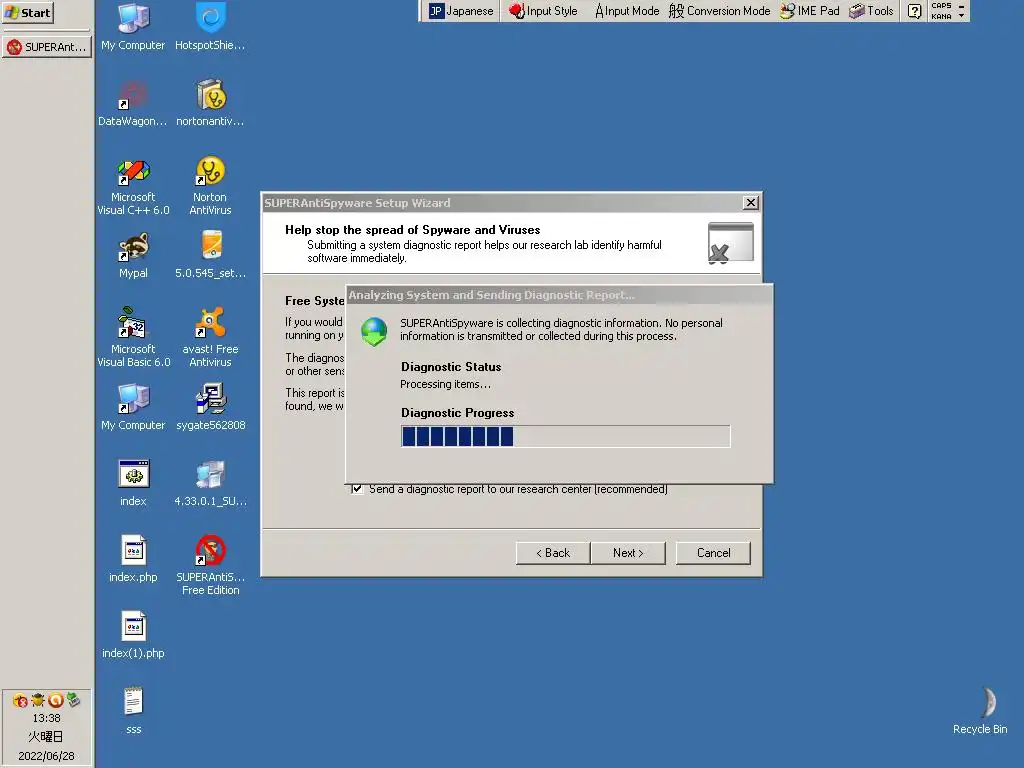Click the SUPERAntiSpyware red tray icon
Image resolution: width=1024 pixels, height=768 pixels.
[x=20, y=701]
